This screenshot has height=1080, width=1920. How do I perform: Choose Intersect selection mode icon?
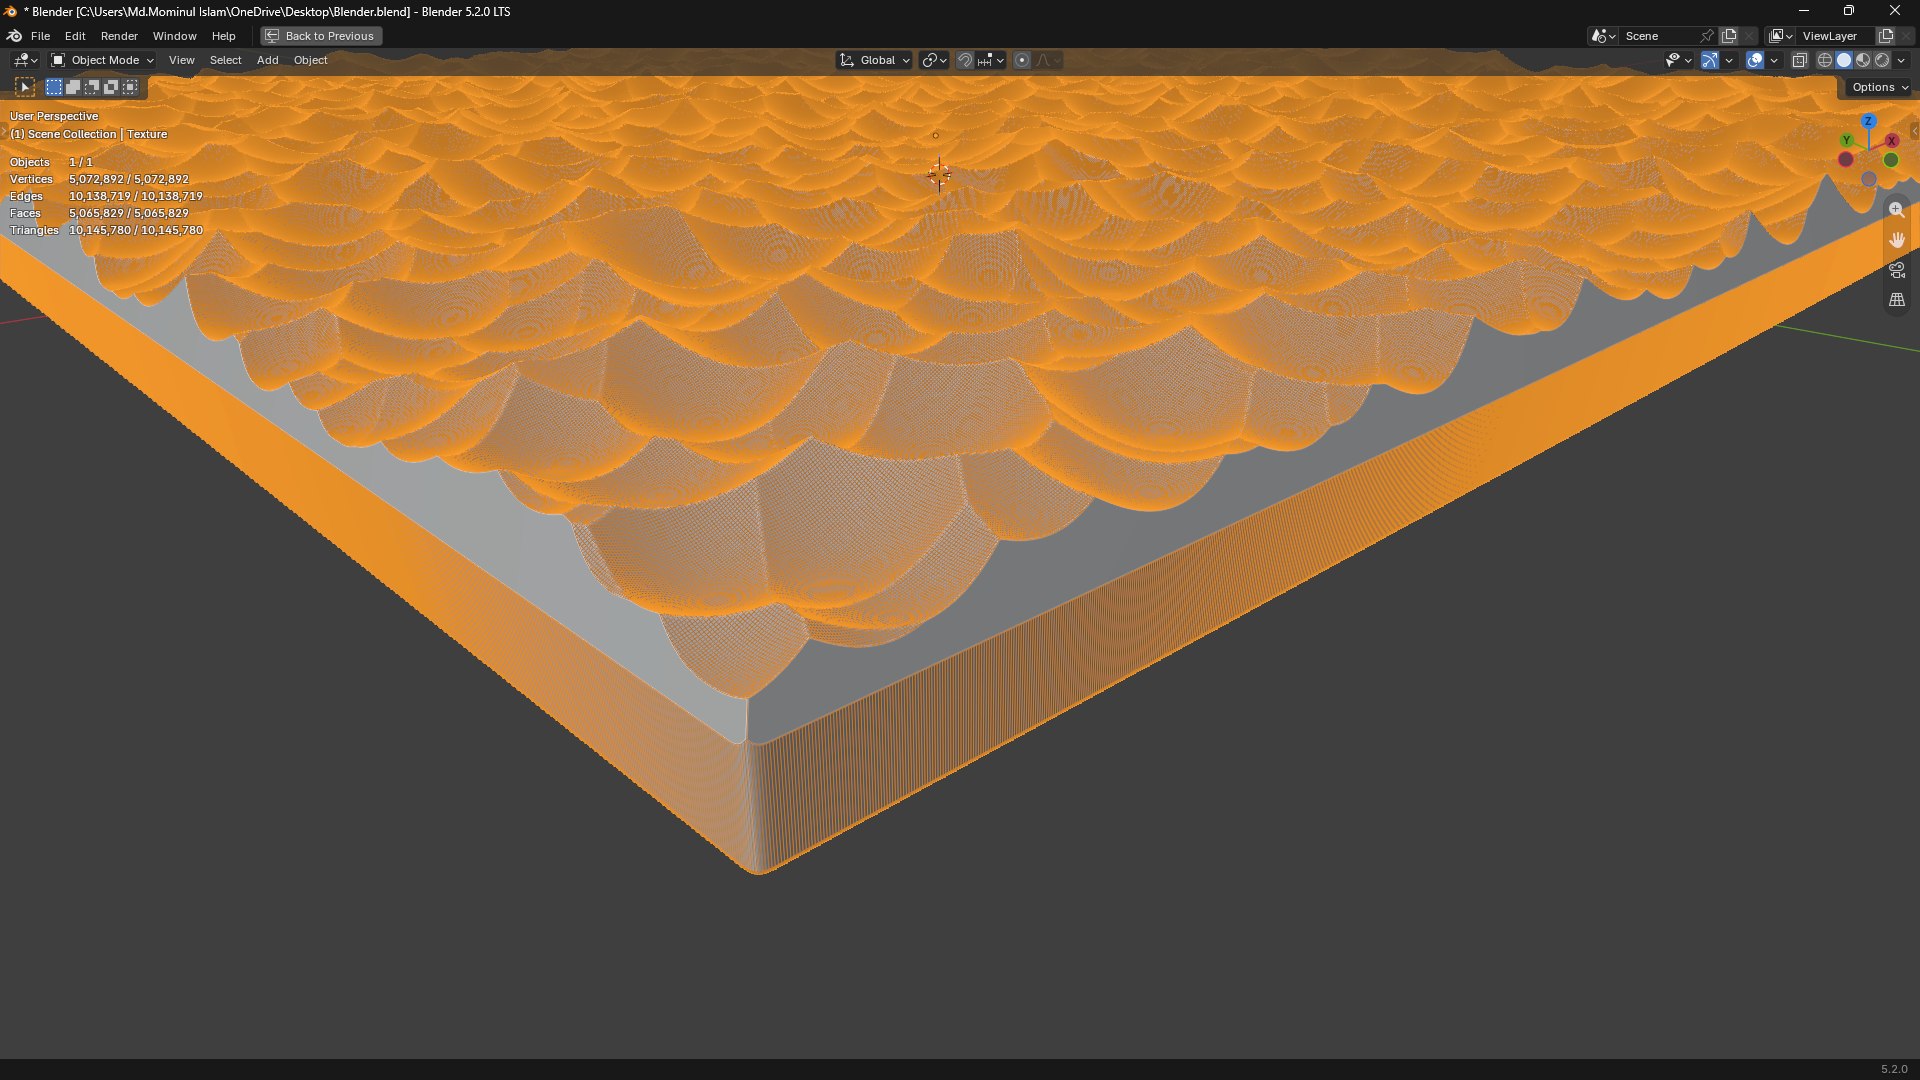tap(130, 87)
